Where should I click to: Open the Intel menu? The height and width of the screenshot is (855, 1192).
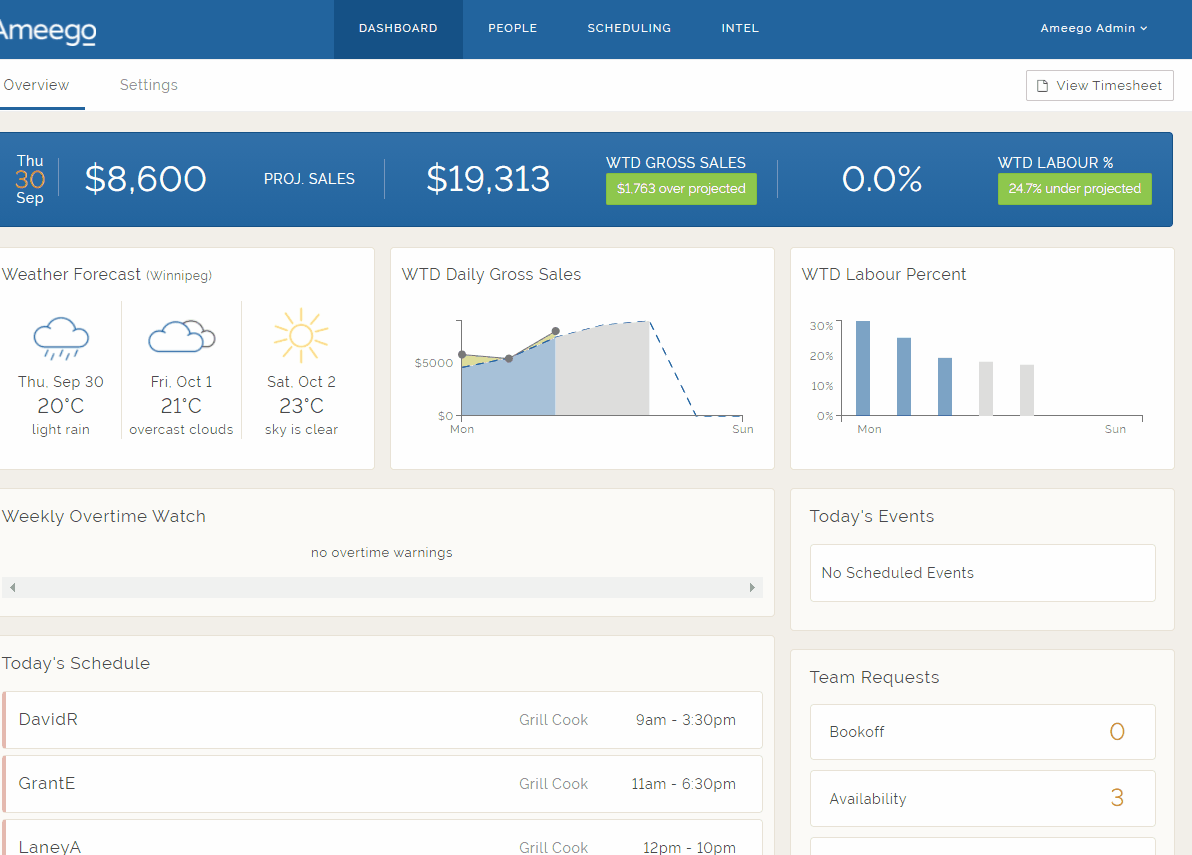click(x=740, y=29)
